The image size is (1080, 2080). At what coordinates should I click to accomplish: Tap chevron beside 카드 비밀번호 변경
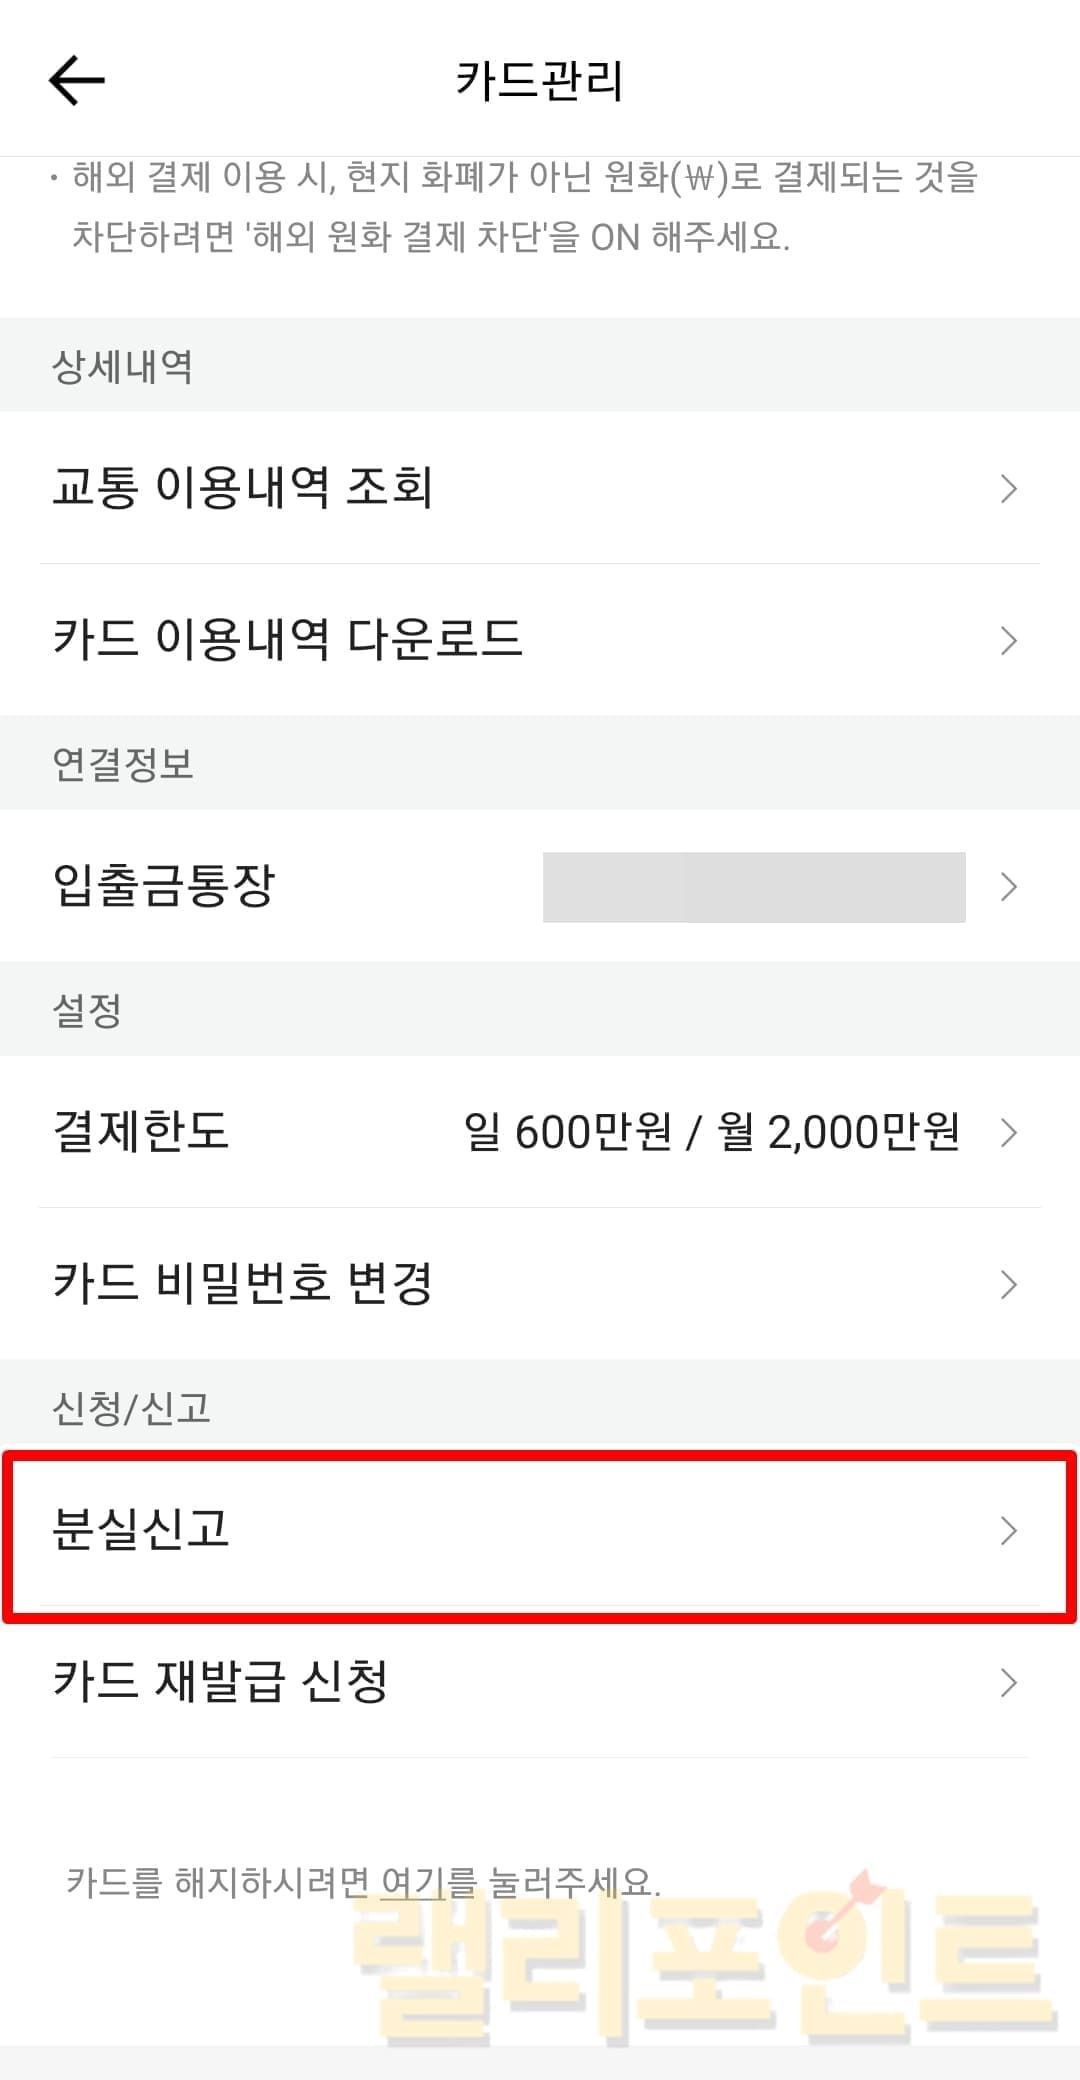coord(1008,1284)
